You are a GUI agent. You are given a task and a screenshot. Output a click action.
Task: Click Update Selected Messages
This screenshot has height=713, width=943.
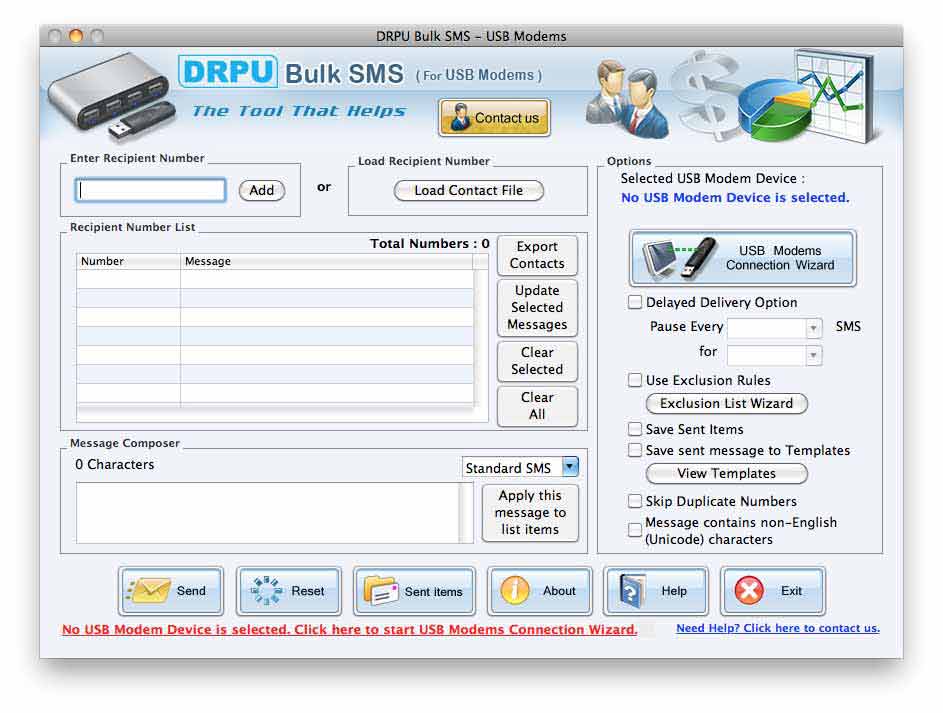coord(537,307)
